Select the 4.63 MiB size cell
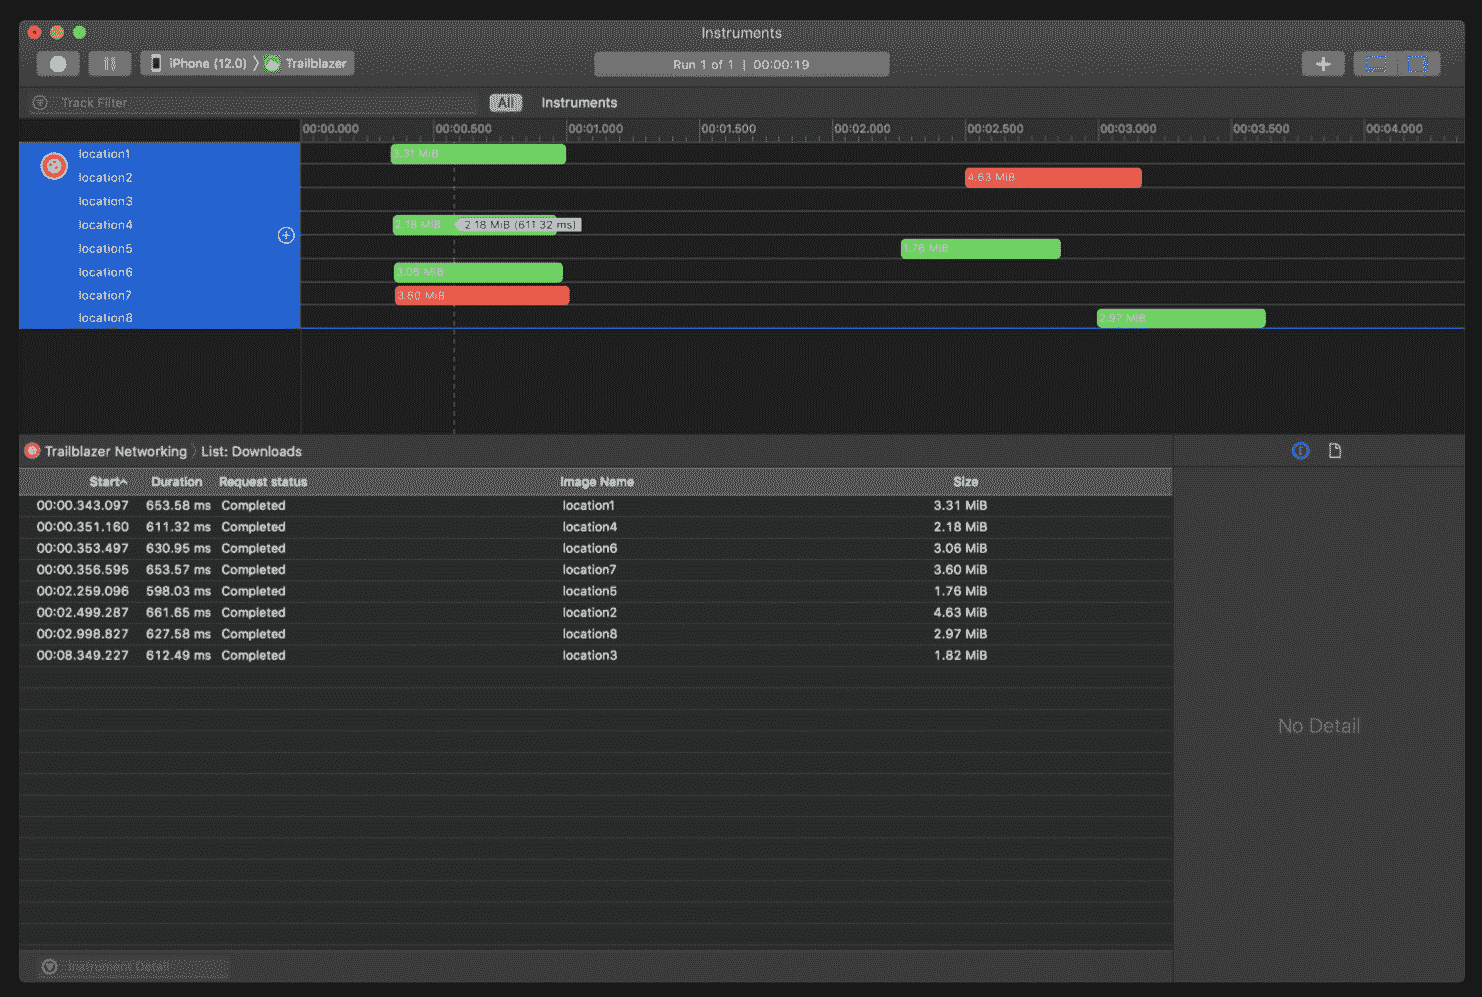The width and height of the screenshot is (1482, 997). 960,613
